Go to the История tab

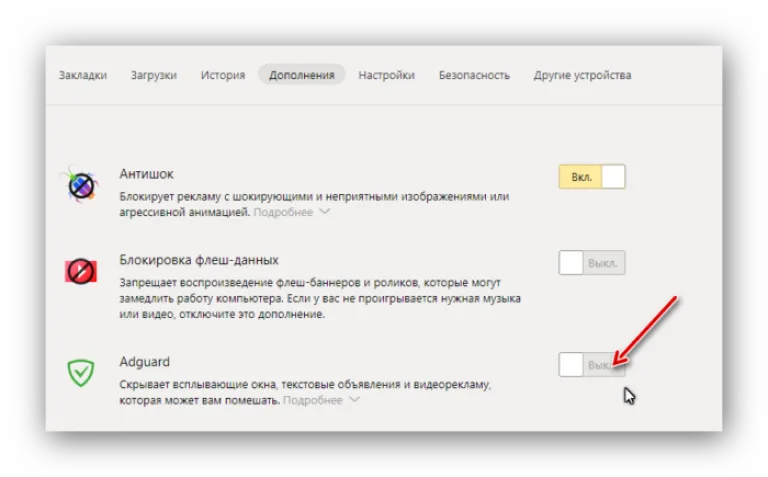pyautogui.click(x=223, y=75)
